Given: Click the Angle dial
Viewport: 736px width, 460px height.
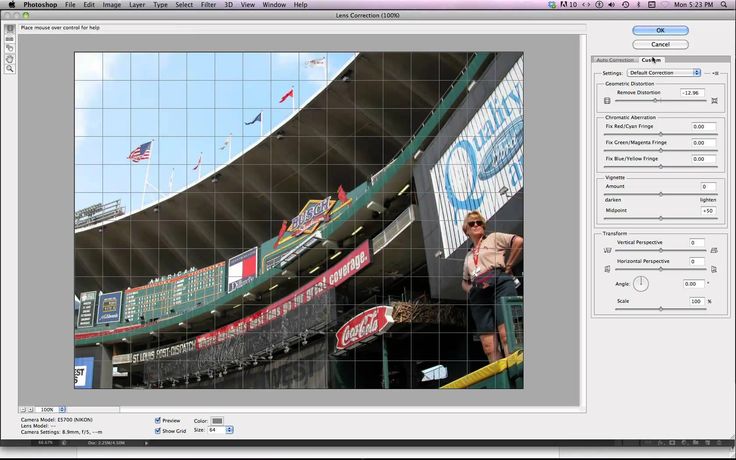Looking at the screenshot, I should click(x=641, y=284).
